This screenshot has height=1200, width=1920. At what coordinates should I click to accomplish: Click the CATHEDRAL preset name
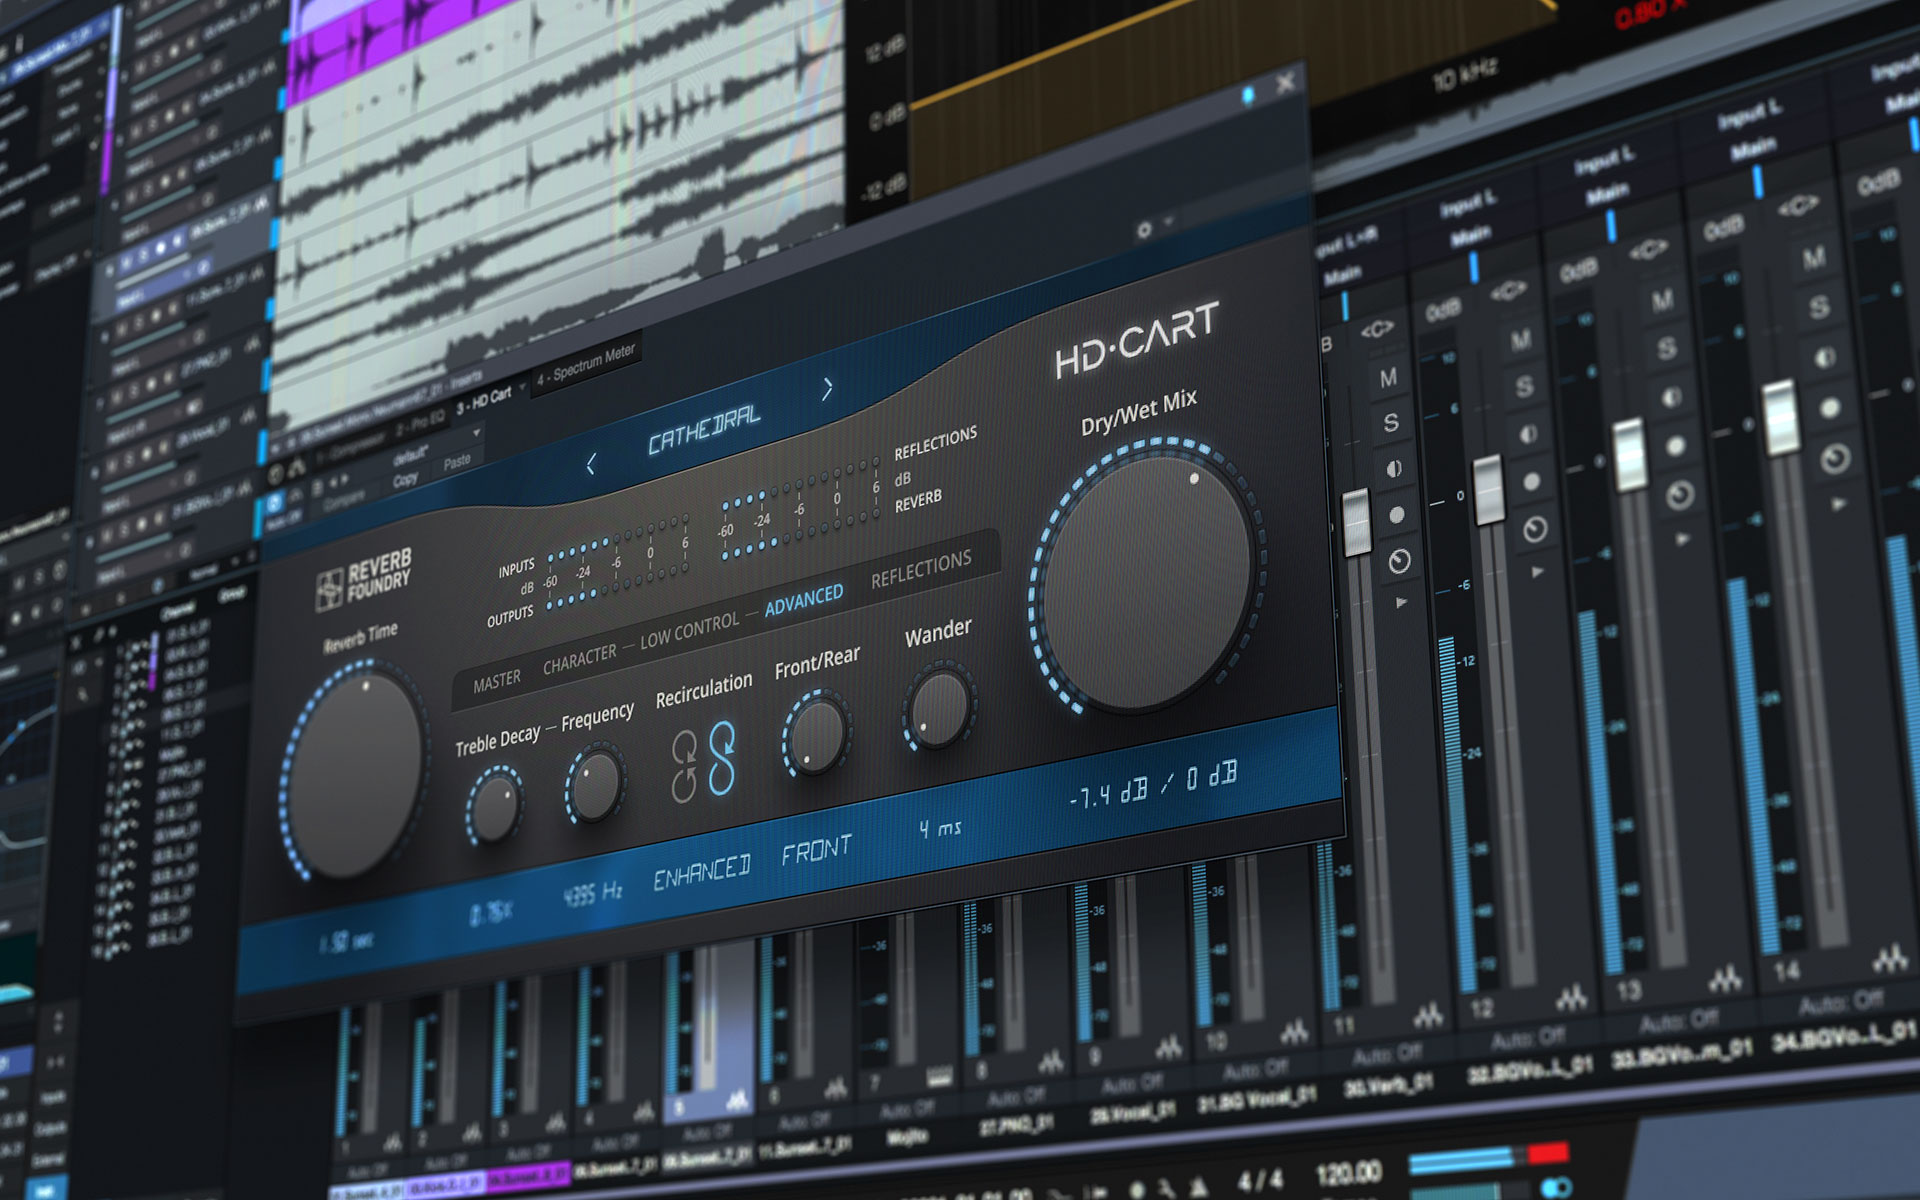coord(704,429)
